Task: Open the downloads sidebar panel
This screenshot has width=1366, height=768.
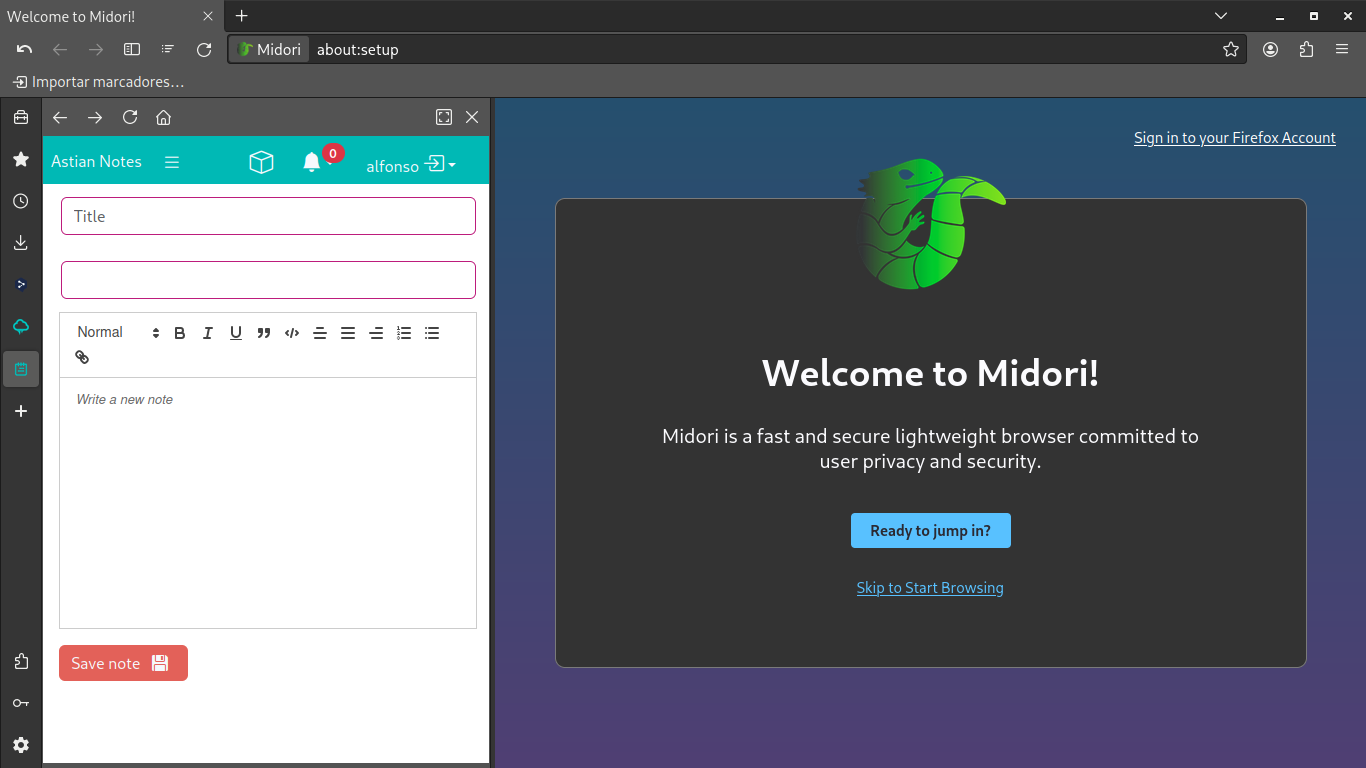Action: coord(21,243)
